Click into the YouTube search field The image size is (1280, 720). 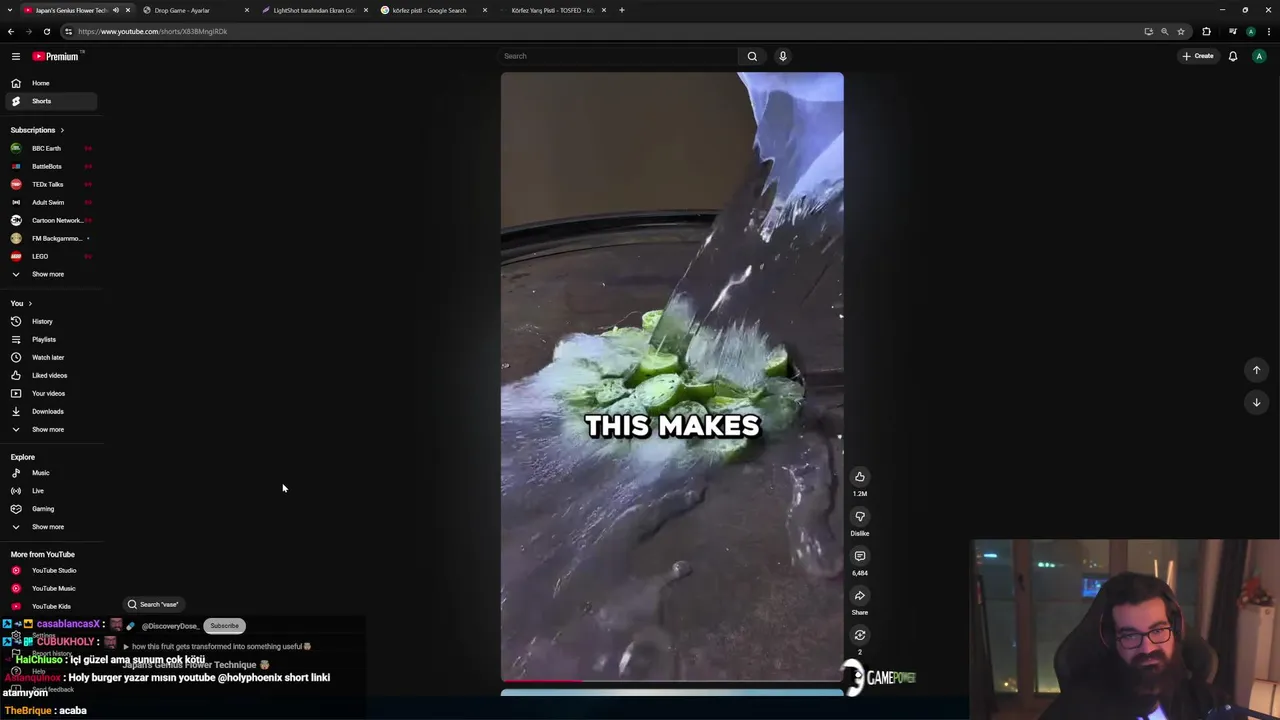[618, 56]
